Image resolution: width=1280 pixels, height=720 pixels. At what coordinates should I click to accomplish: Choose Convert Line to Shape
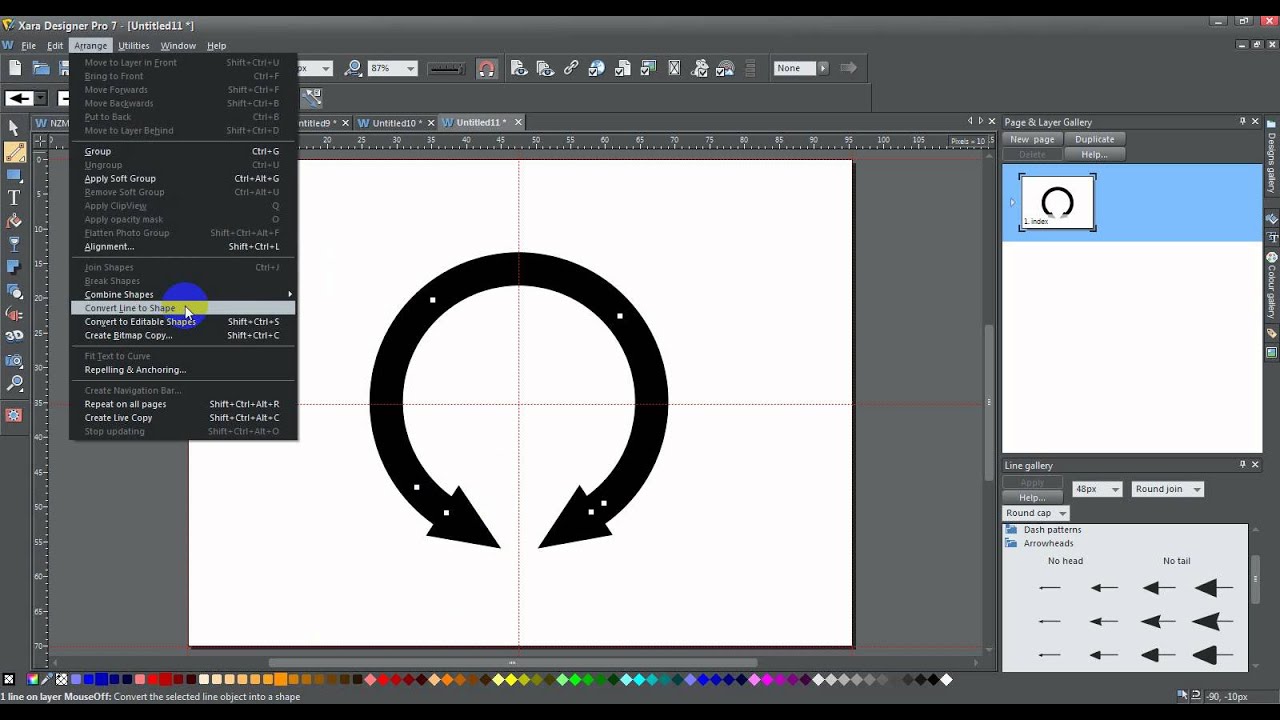183,308
